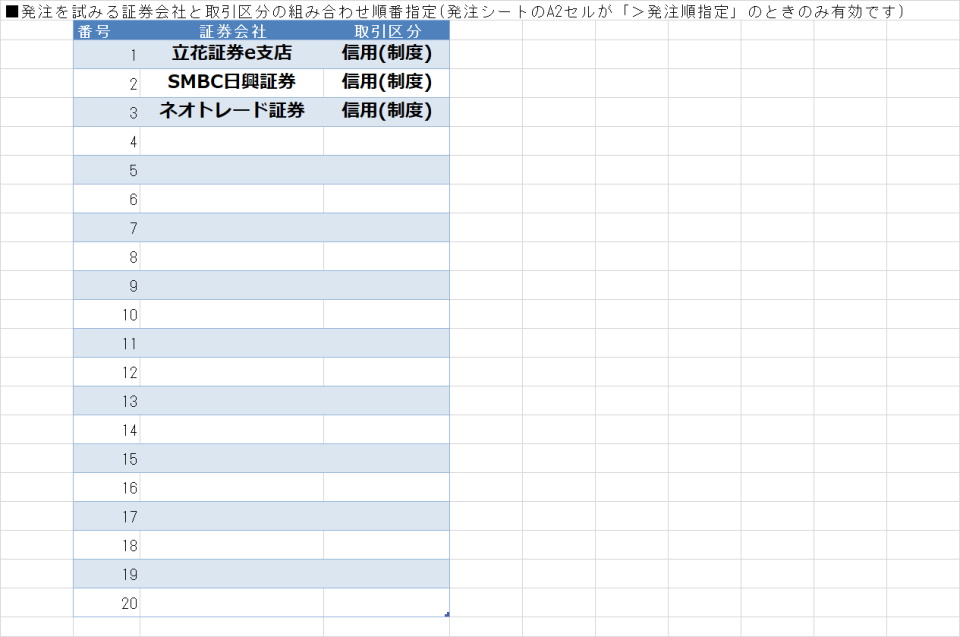
Task: Click the number 14 cell
Action: click(x=107, y=429)
